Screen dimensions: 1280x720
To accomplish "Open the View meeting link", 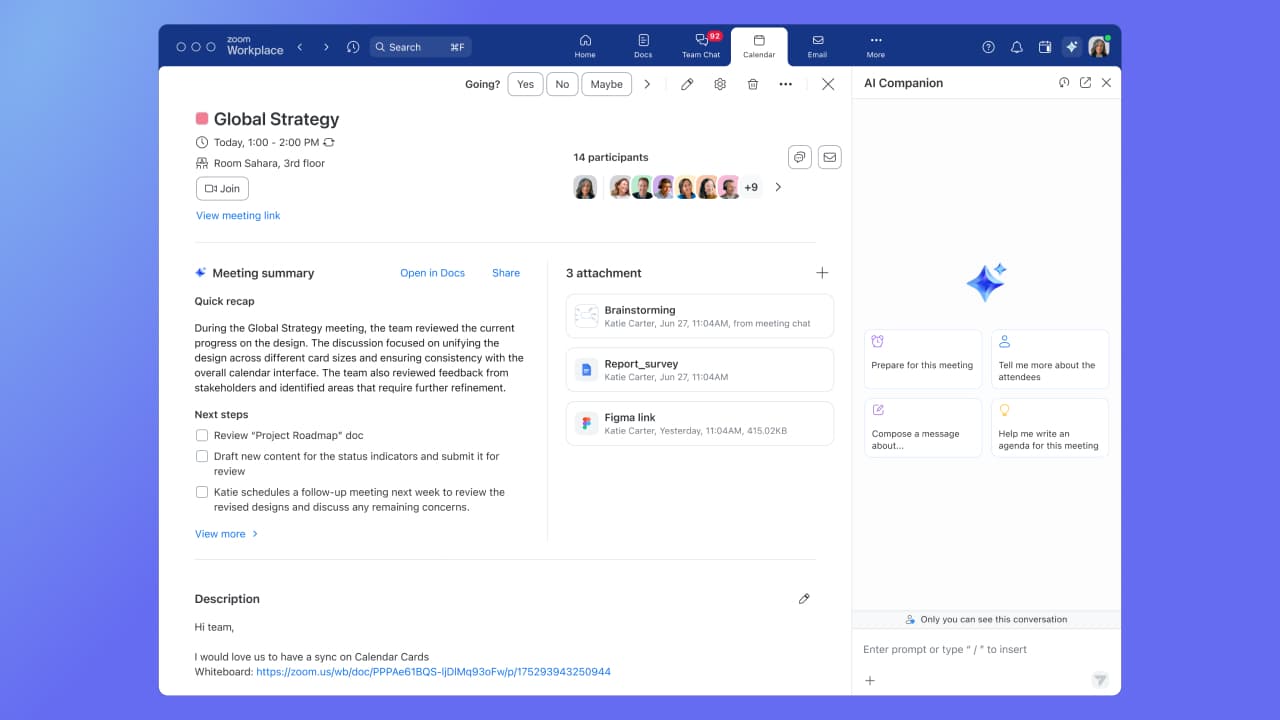I will tap(238, 216).
